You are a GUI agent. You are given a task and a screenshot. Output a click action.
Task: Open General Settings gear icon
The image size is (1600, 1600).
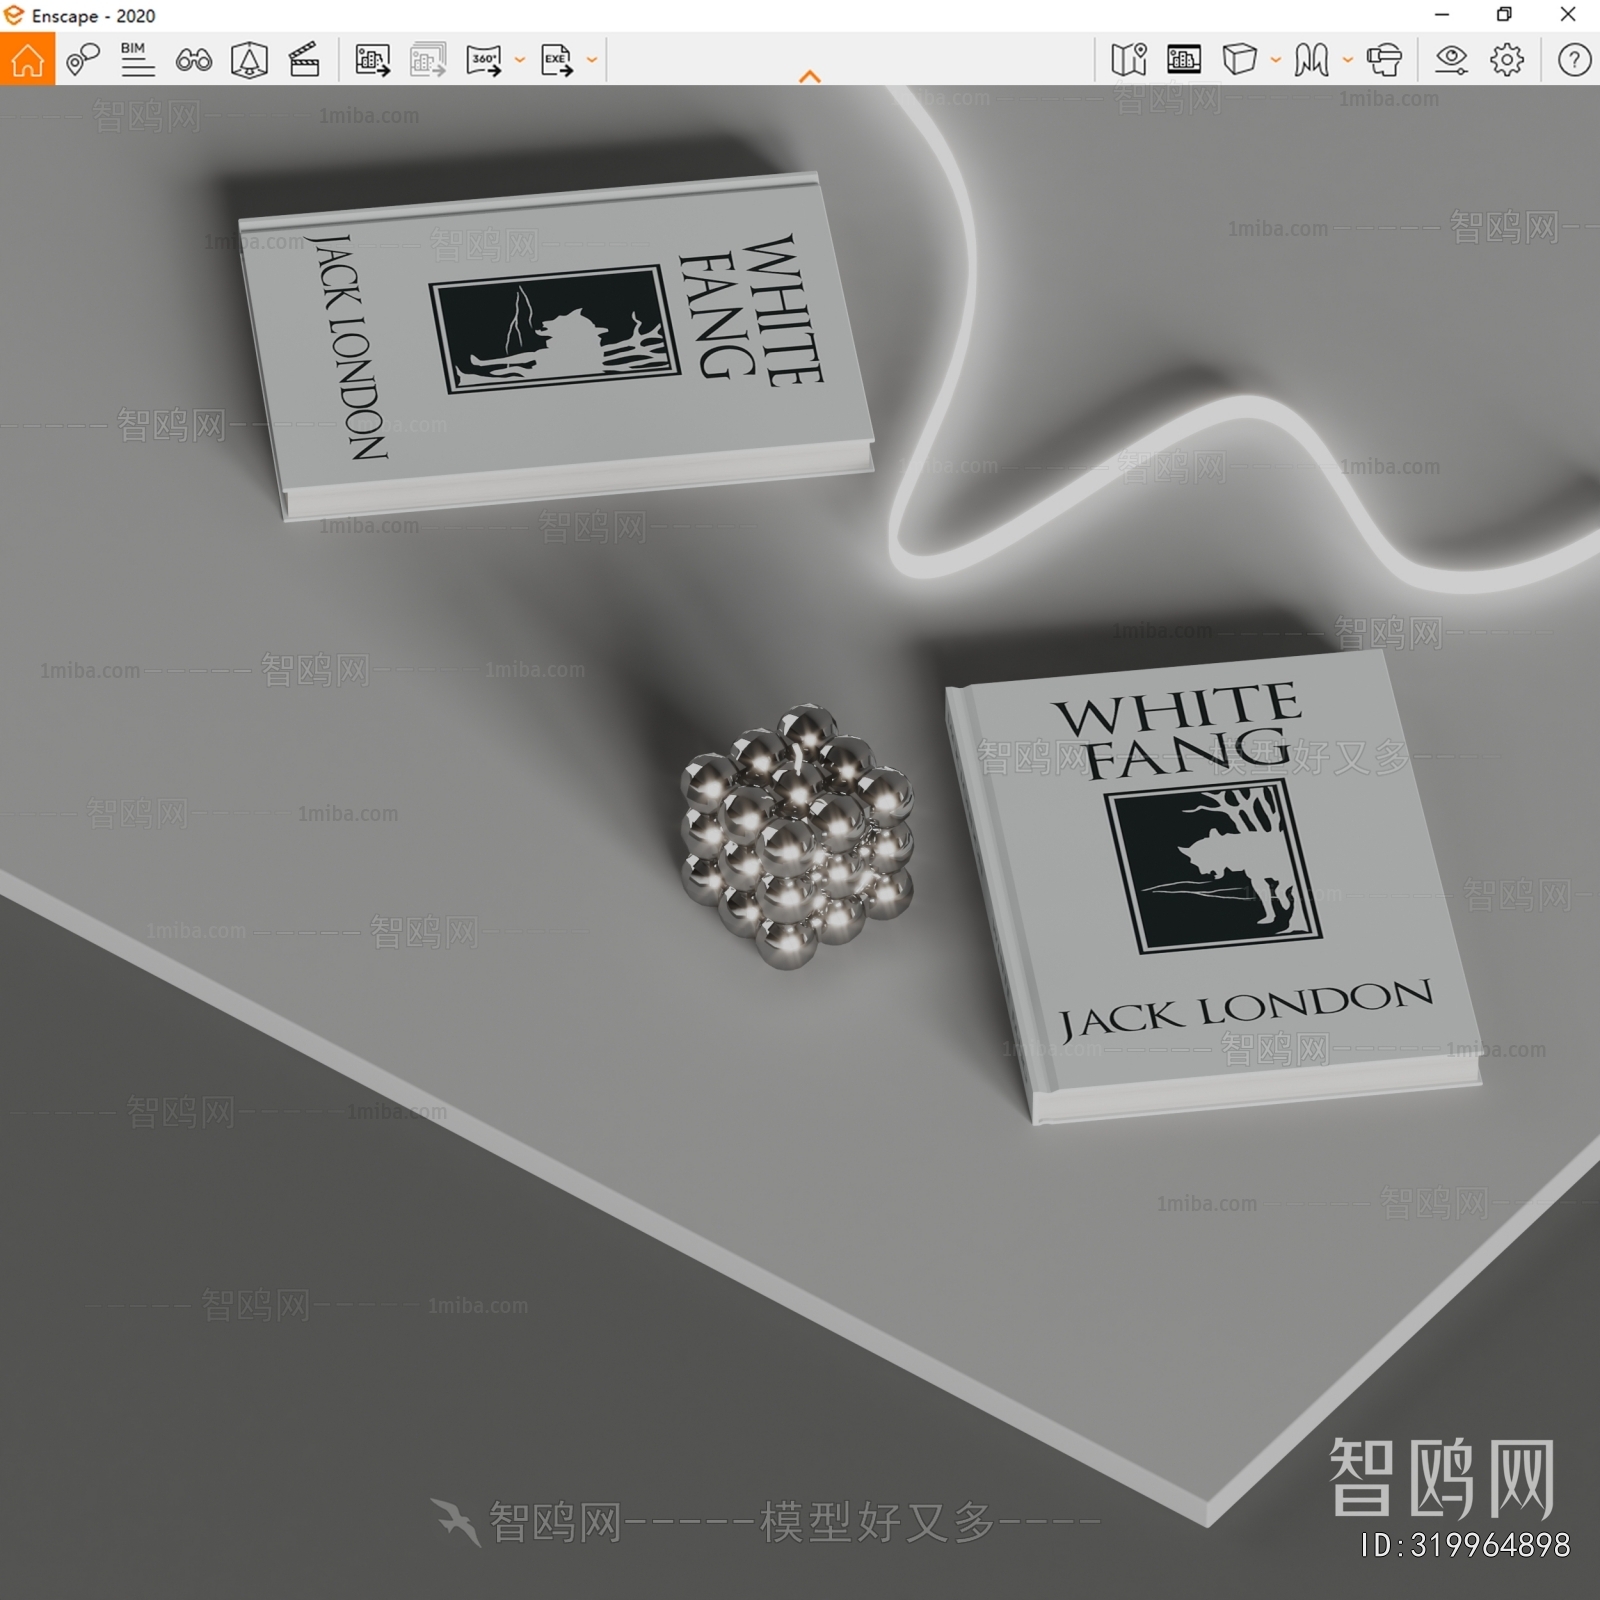pos(1507,60)
